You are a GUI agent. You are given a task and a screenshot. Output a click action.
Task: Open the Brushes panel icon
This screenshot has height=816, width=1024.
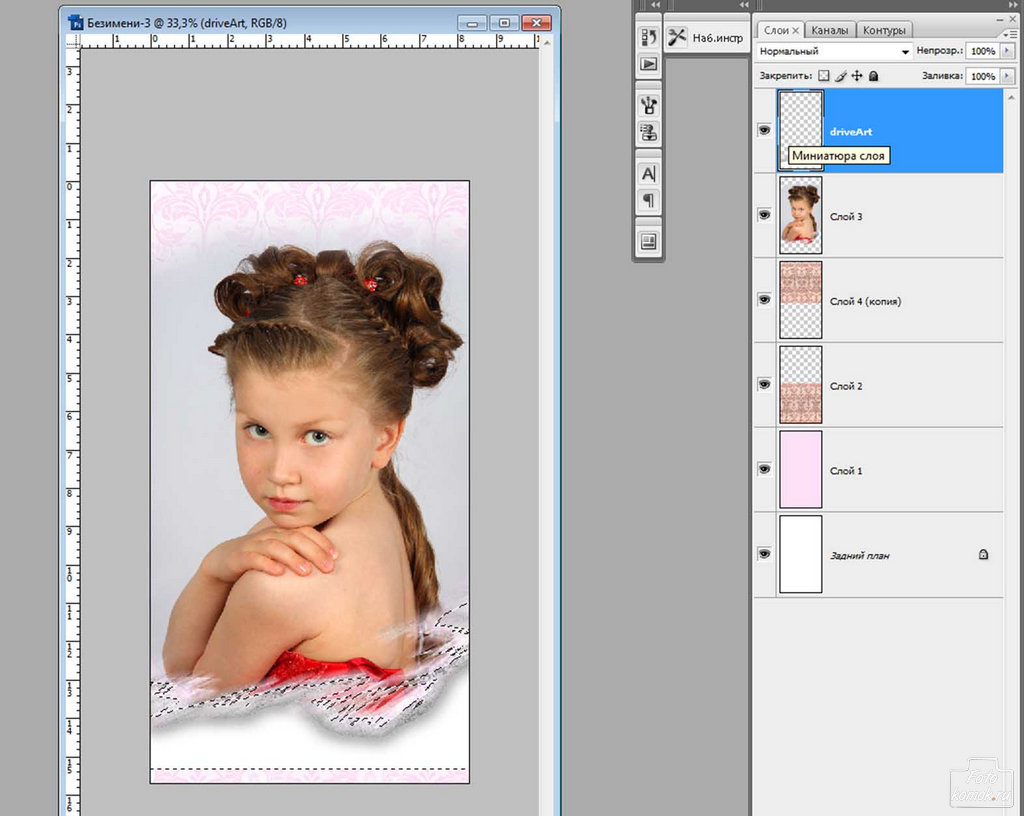pos(648,105)
